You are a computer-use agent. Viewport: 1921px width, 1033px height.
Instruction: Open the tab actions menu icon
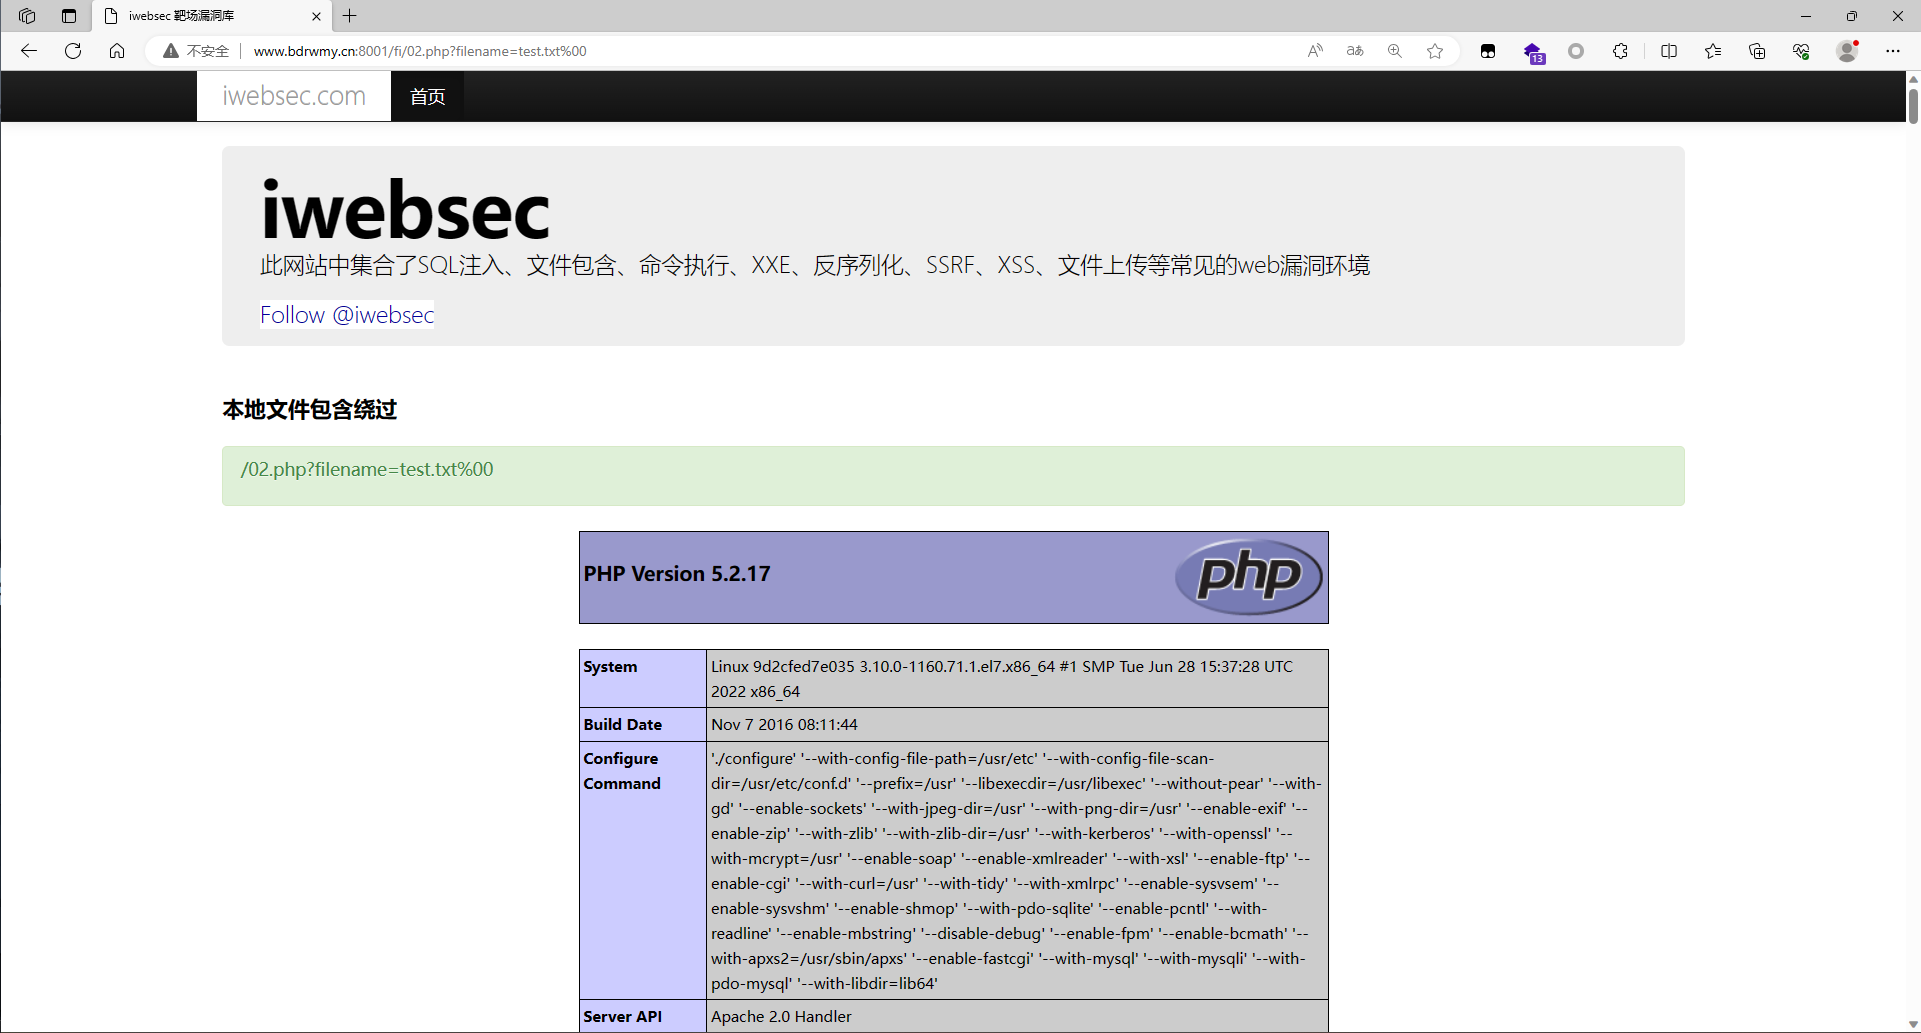point(69,16)
